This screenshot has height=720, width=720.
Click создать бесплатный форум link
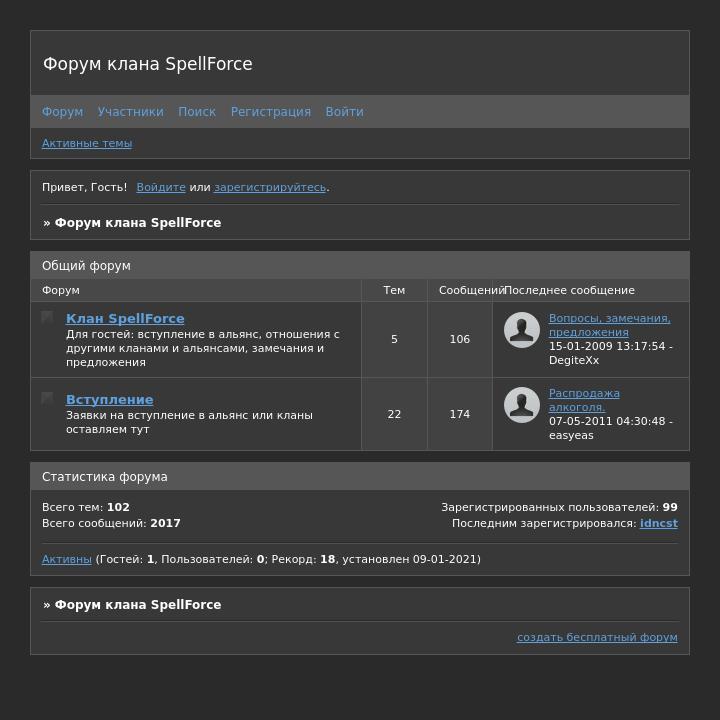(x=597, y=637)
